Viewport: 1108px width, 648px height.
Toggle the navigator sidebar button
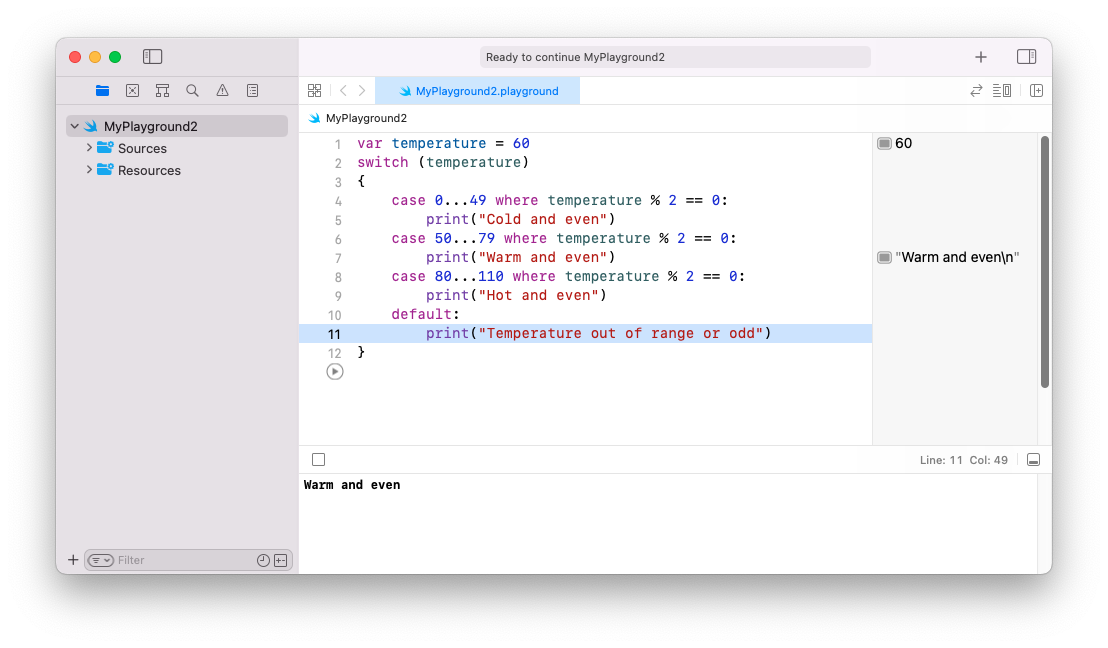point(153,57)
